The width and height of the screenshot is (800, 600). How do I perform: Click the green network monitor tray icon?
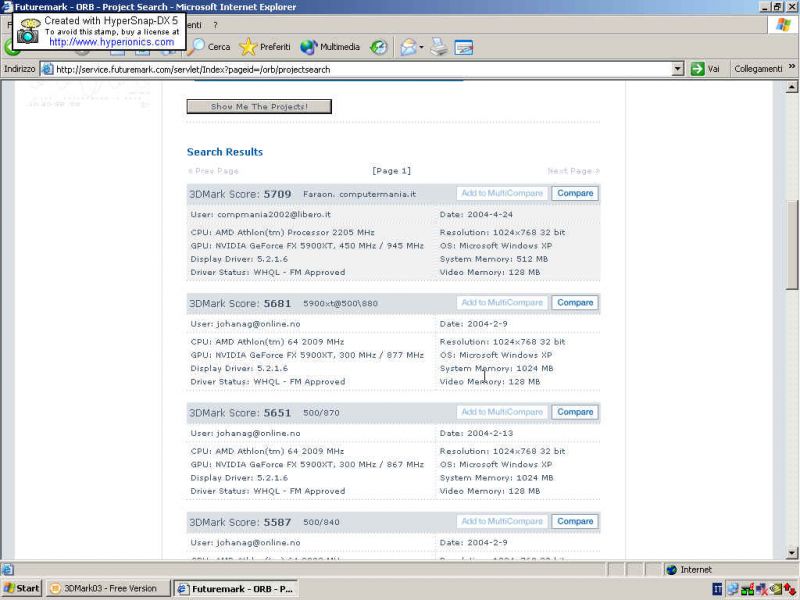click(747, 589)
